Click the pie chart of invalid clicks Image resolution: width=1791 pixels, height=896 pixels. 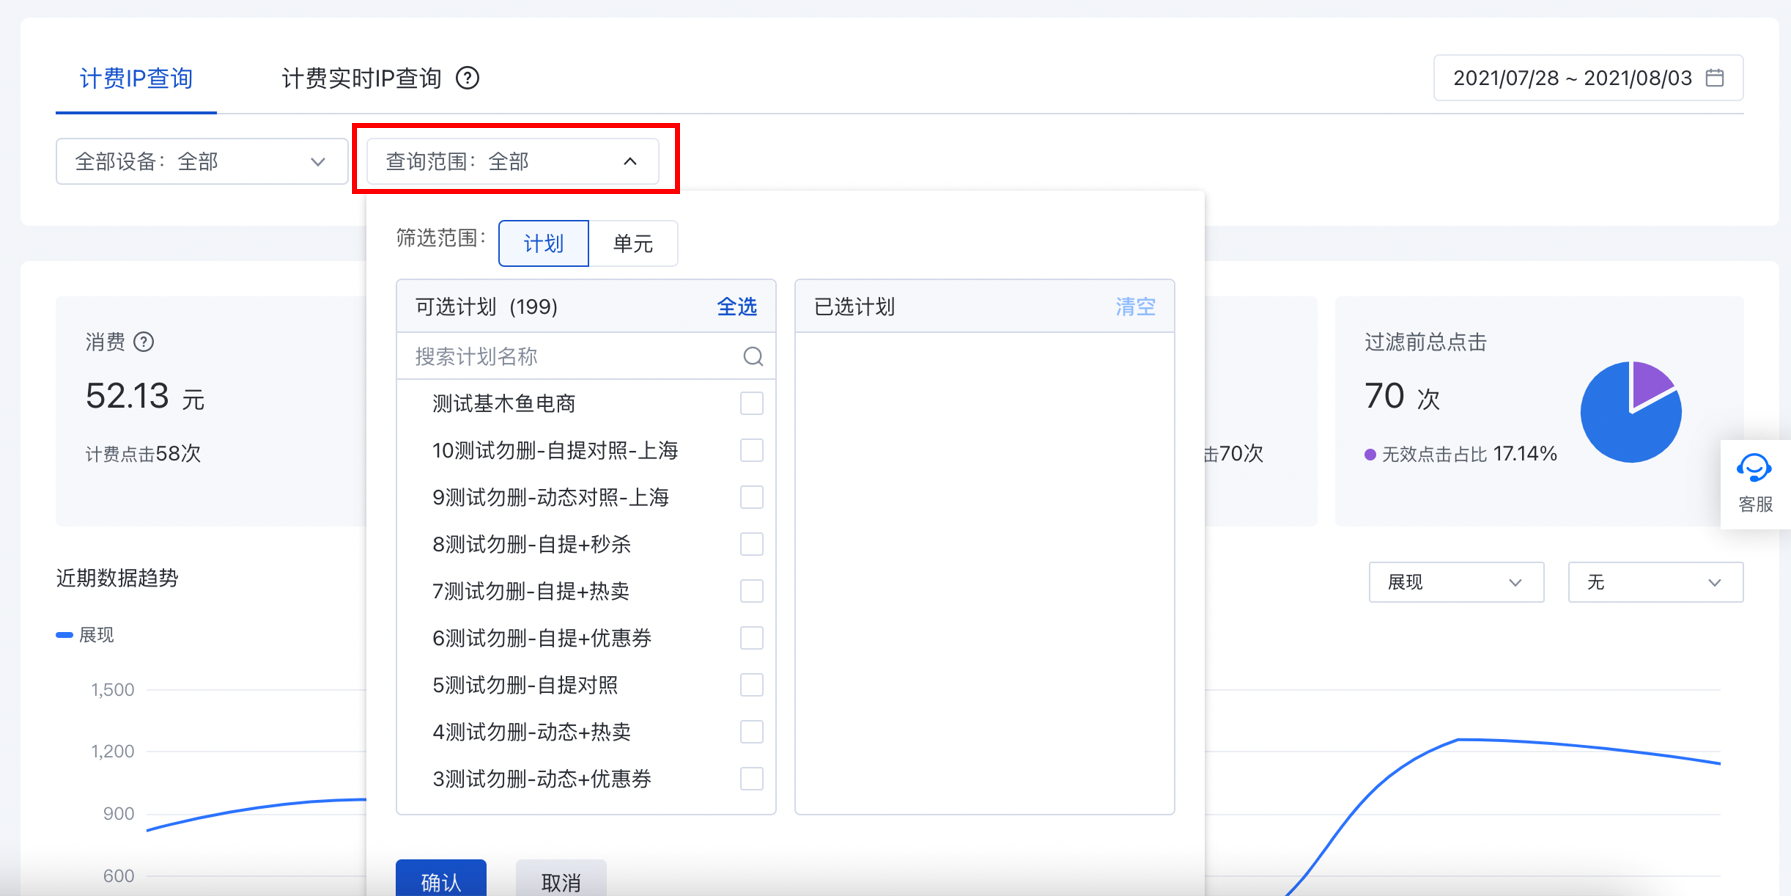point(1630,412)
